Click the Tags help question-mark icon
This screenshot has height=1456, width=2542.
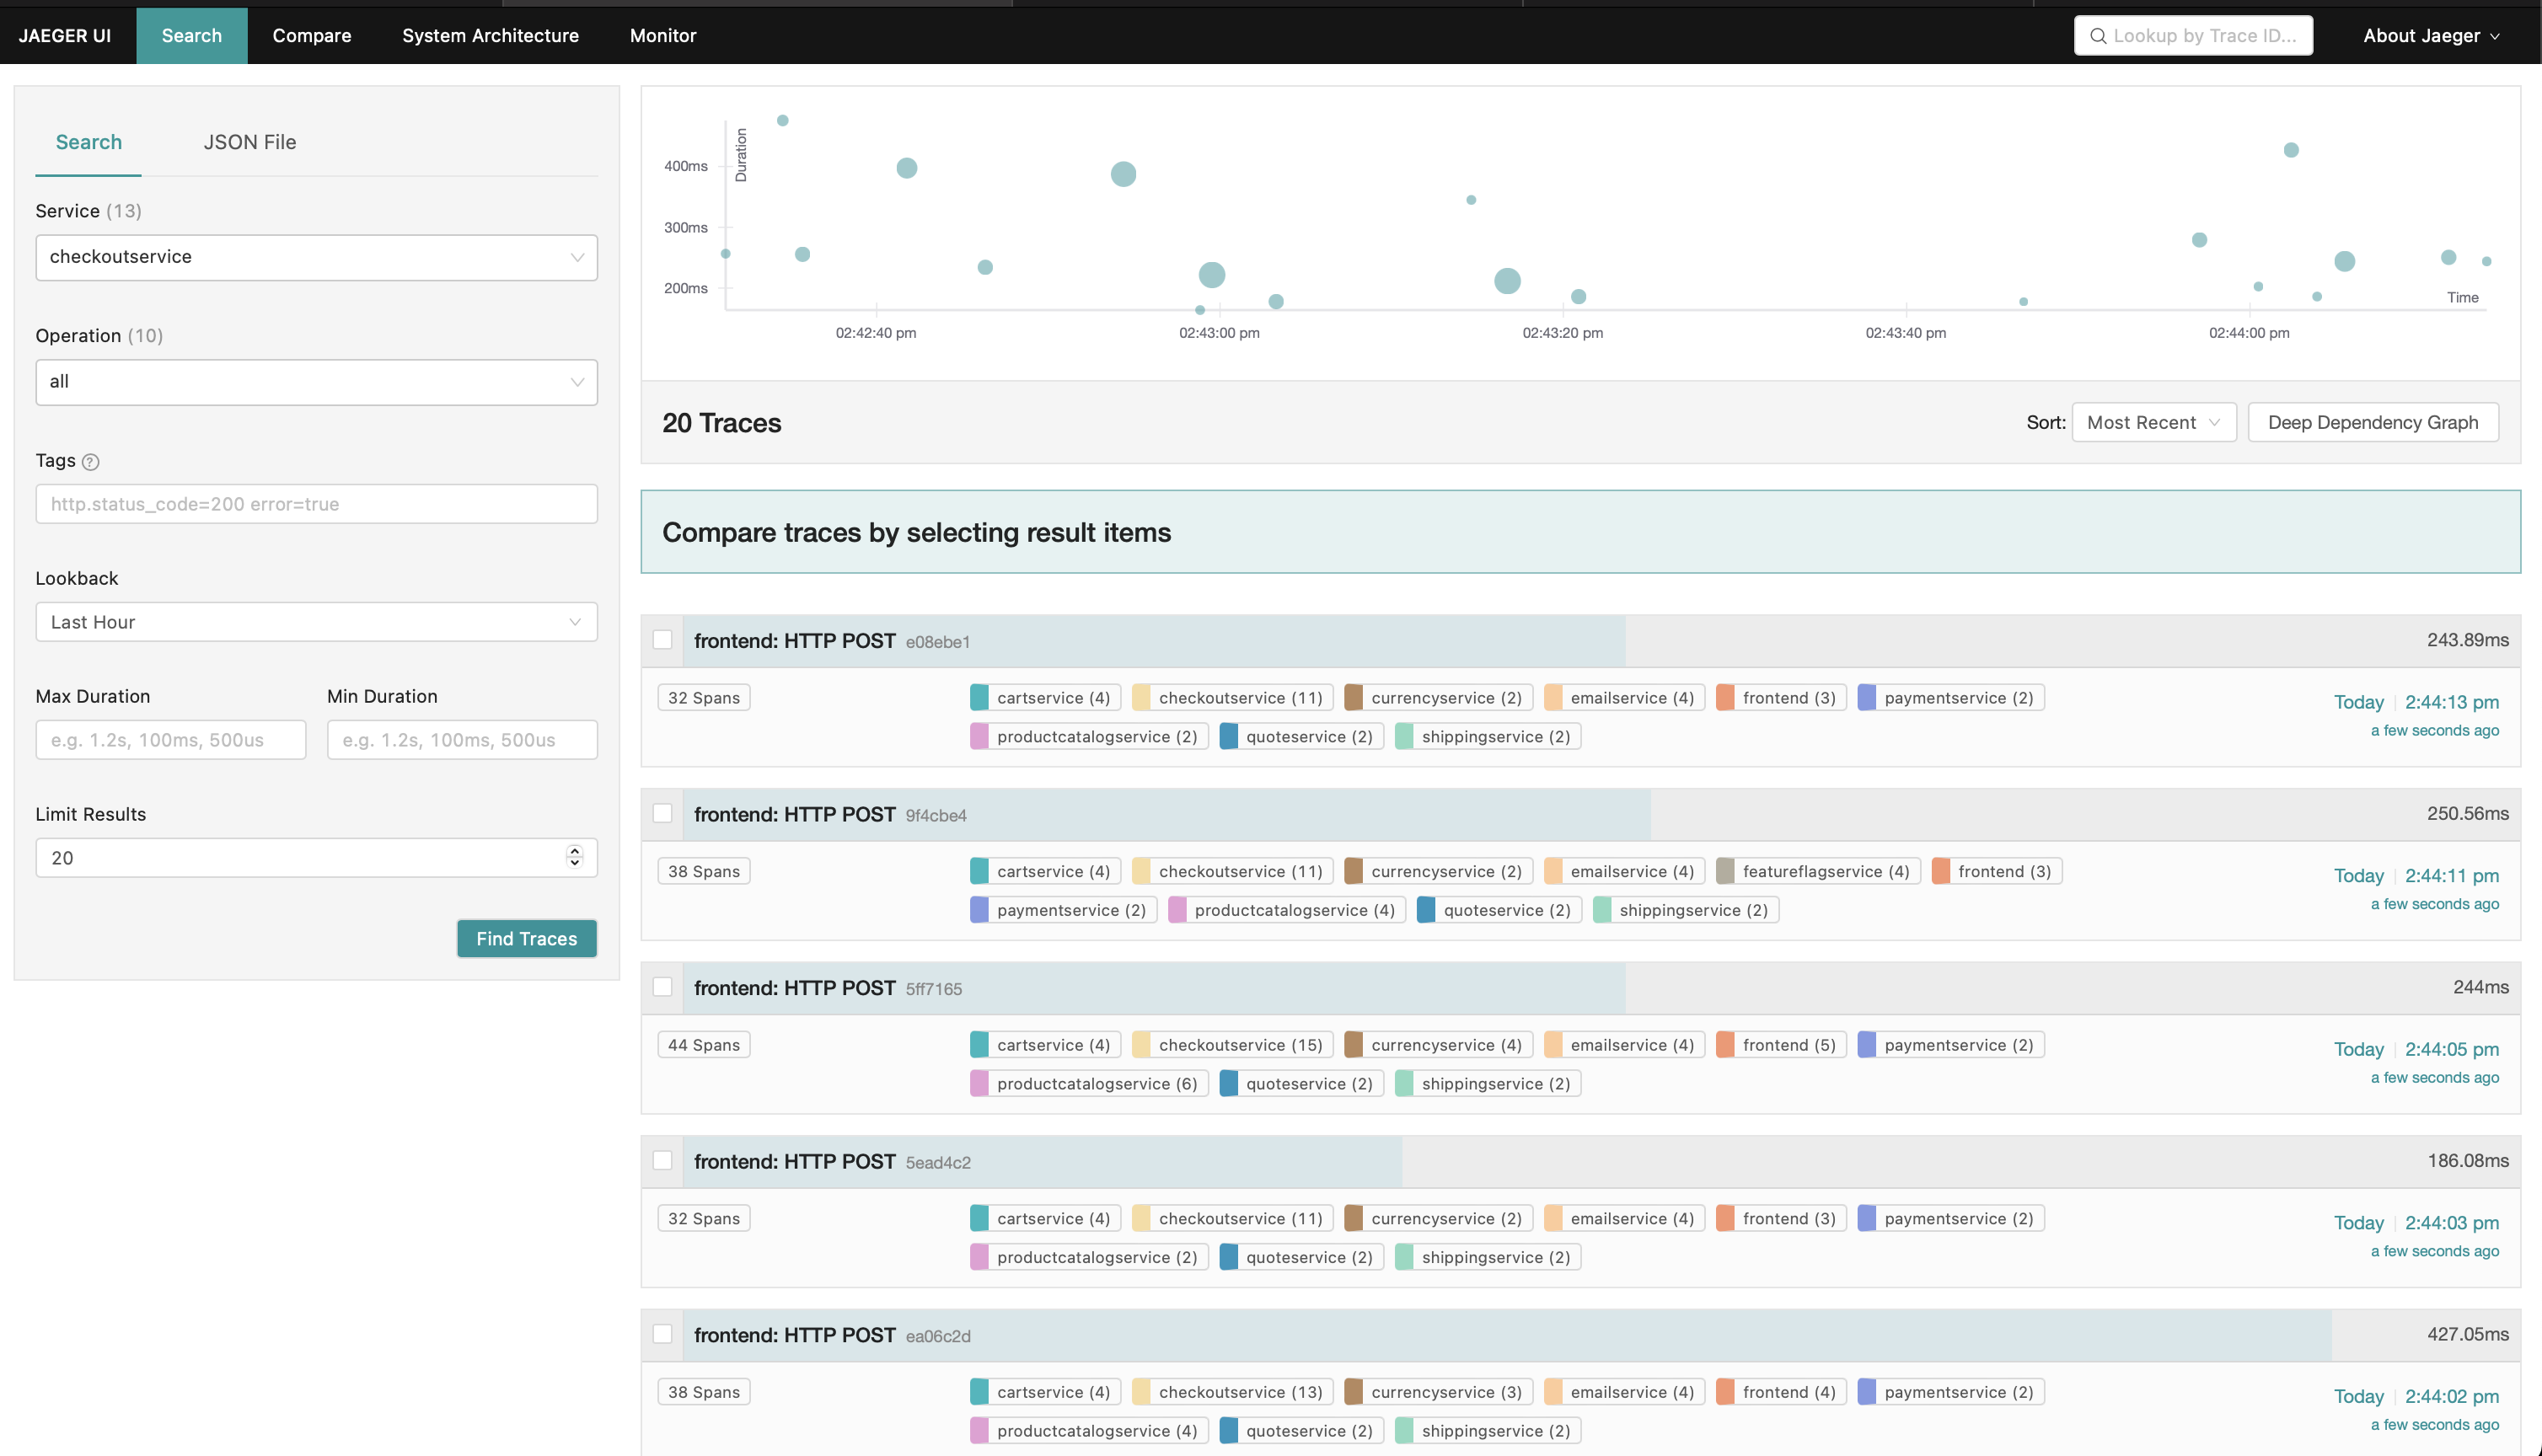point(90,461)
